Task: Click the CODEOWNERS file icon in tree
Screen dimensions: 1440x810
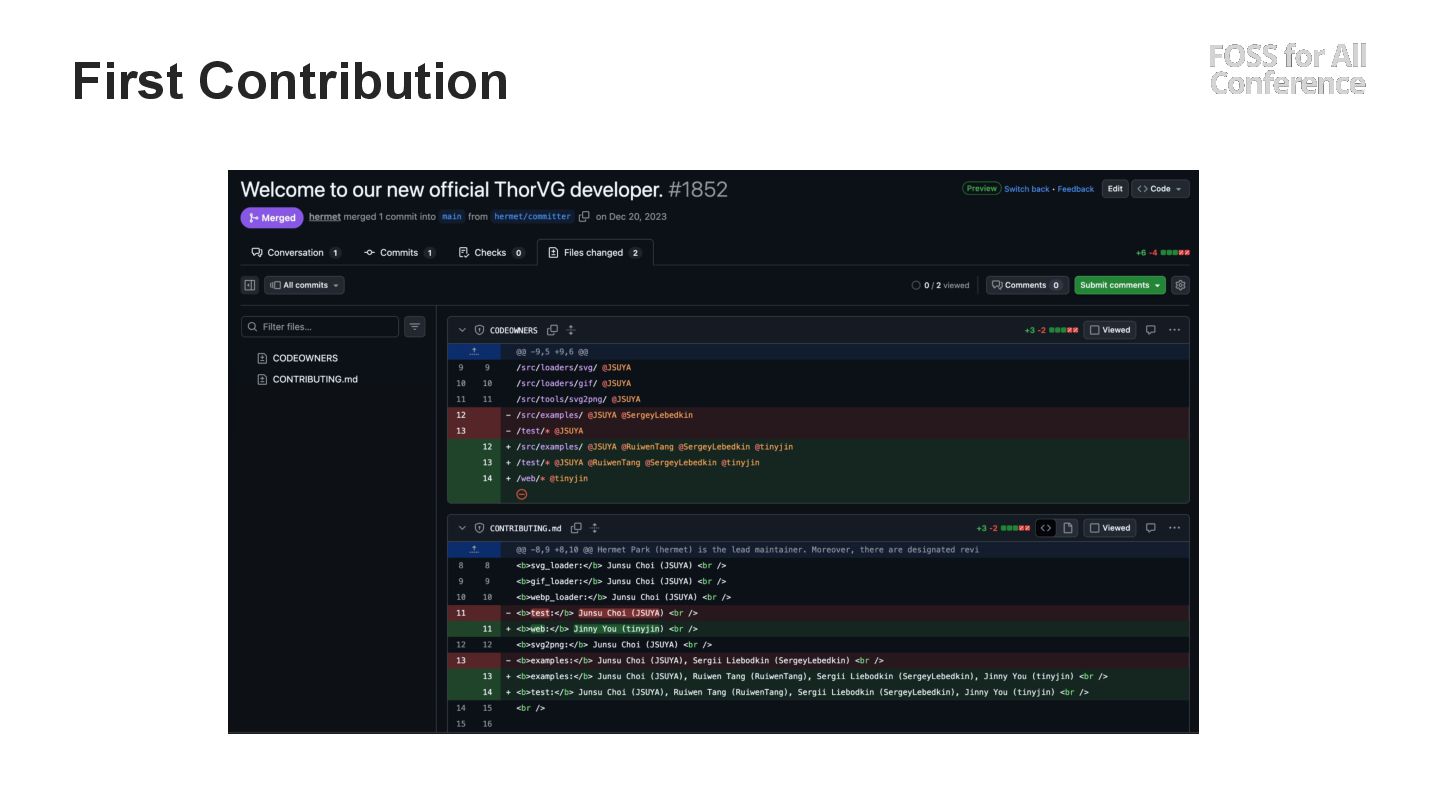Action: coord(262,358)
